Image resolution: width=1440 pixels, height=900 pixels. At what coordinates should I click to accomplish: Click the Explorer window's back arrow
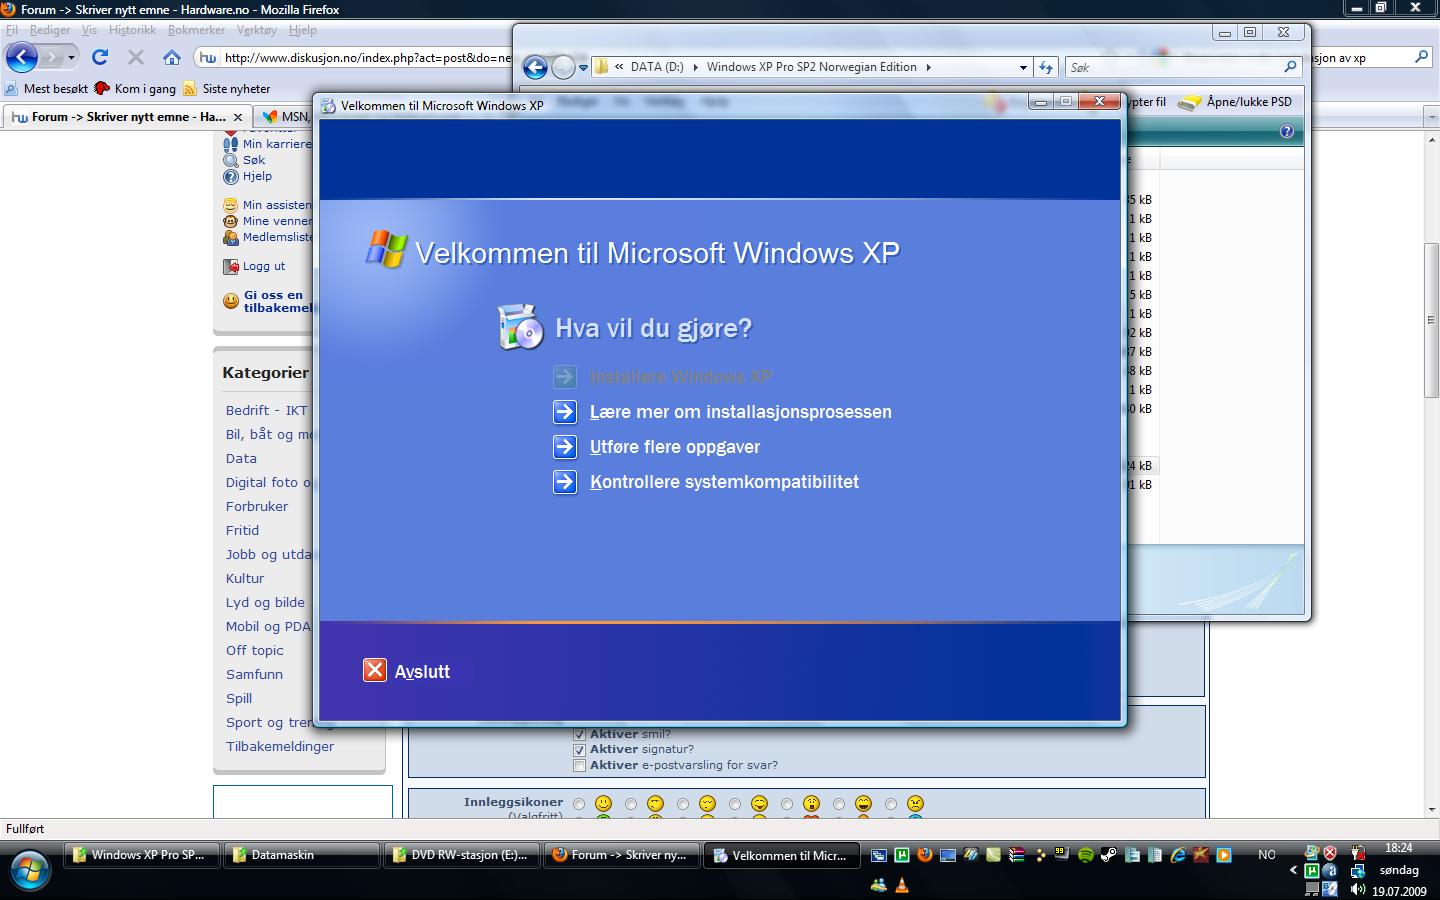(536, 67)
